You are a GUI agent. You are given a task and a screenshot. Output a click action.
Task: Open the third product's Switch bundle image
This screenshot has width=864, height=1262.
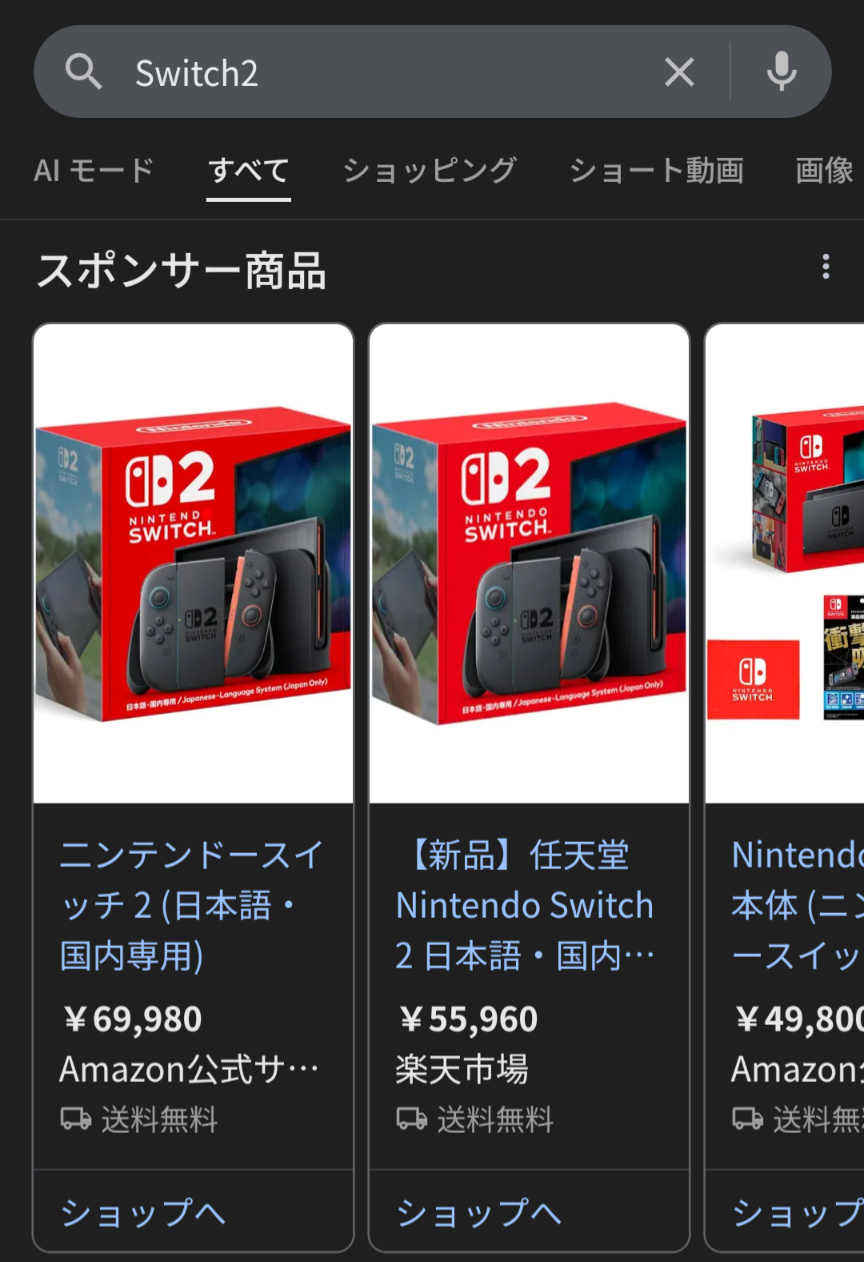[x=785, y=563]
